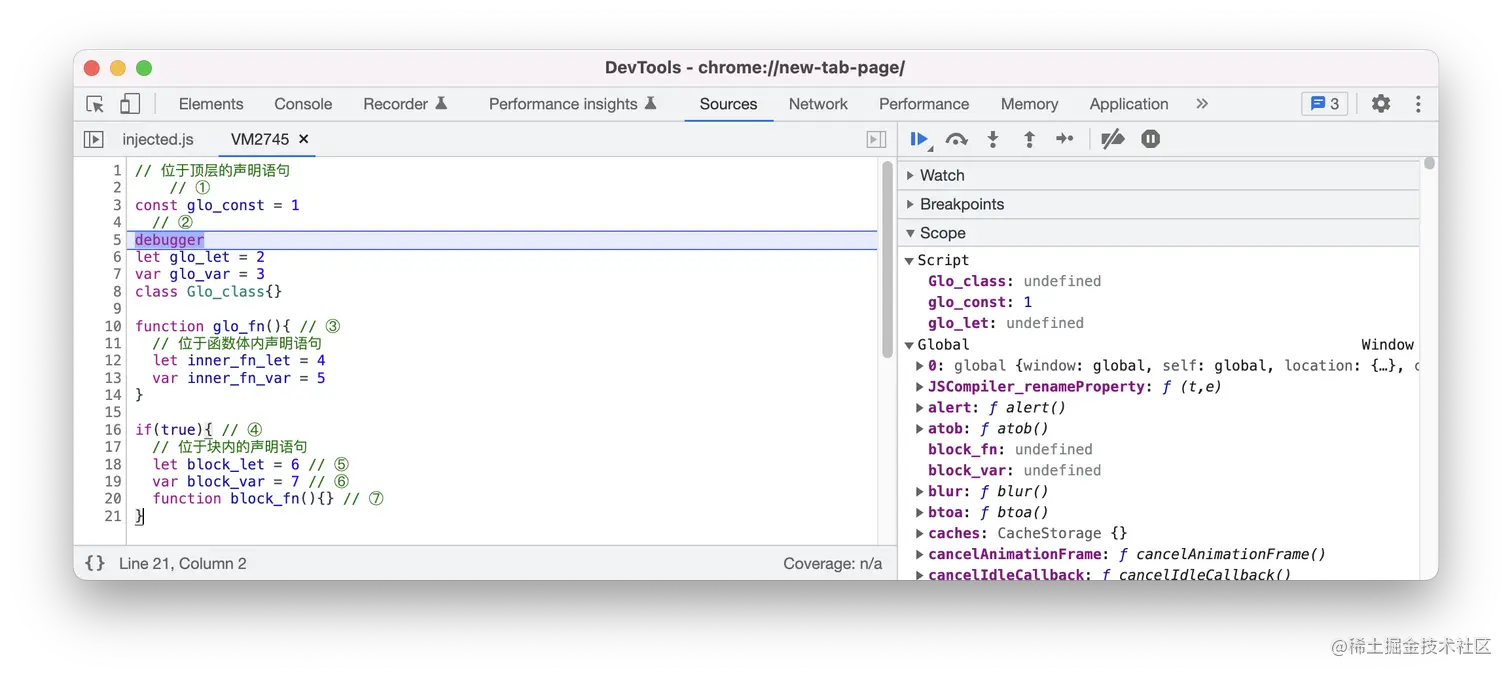Switch to the injected.js file tab
The image size is (1512, 677).
click(x=158, y=139)
